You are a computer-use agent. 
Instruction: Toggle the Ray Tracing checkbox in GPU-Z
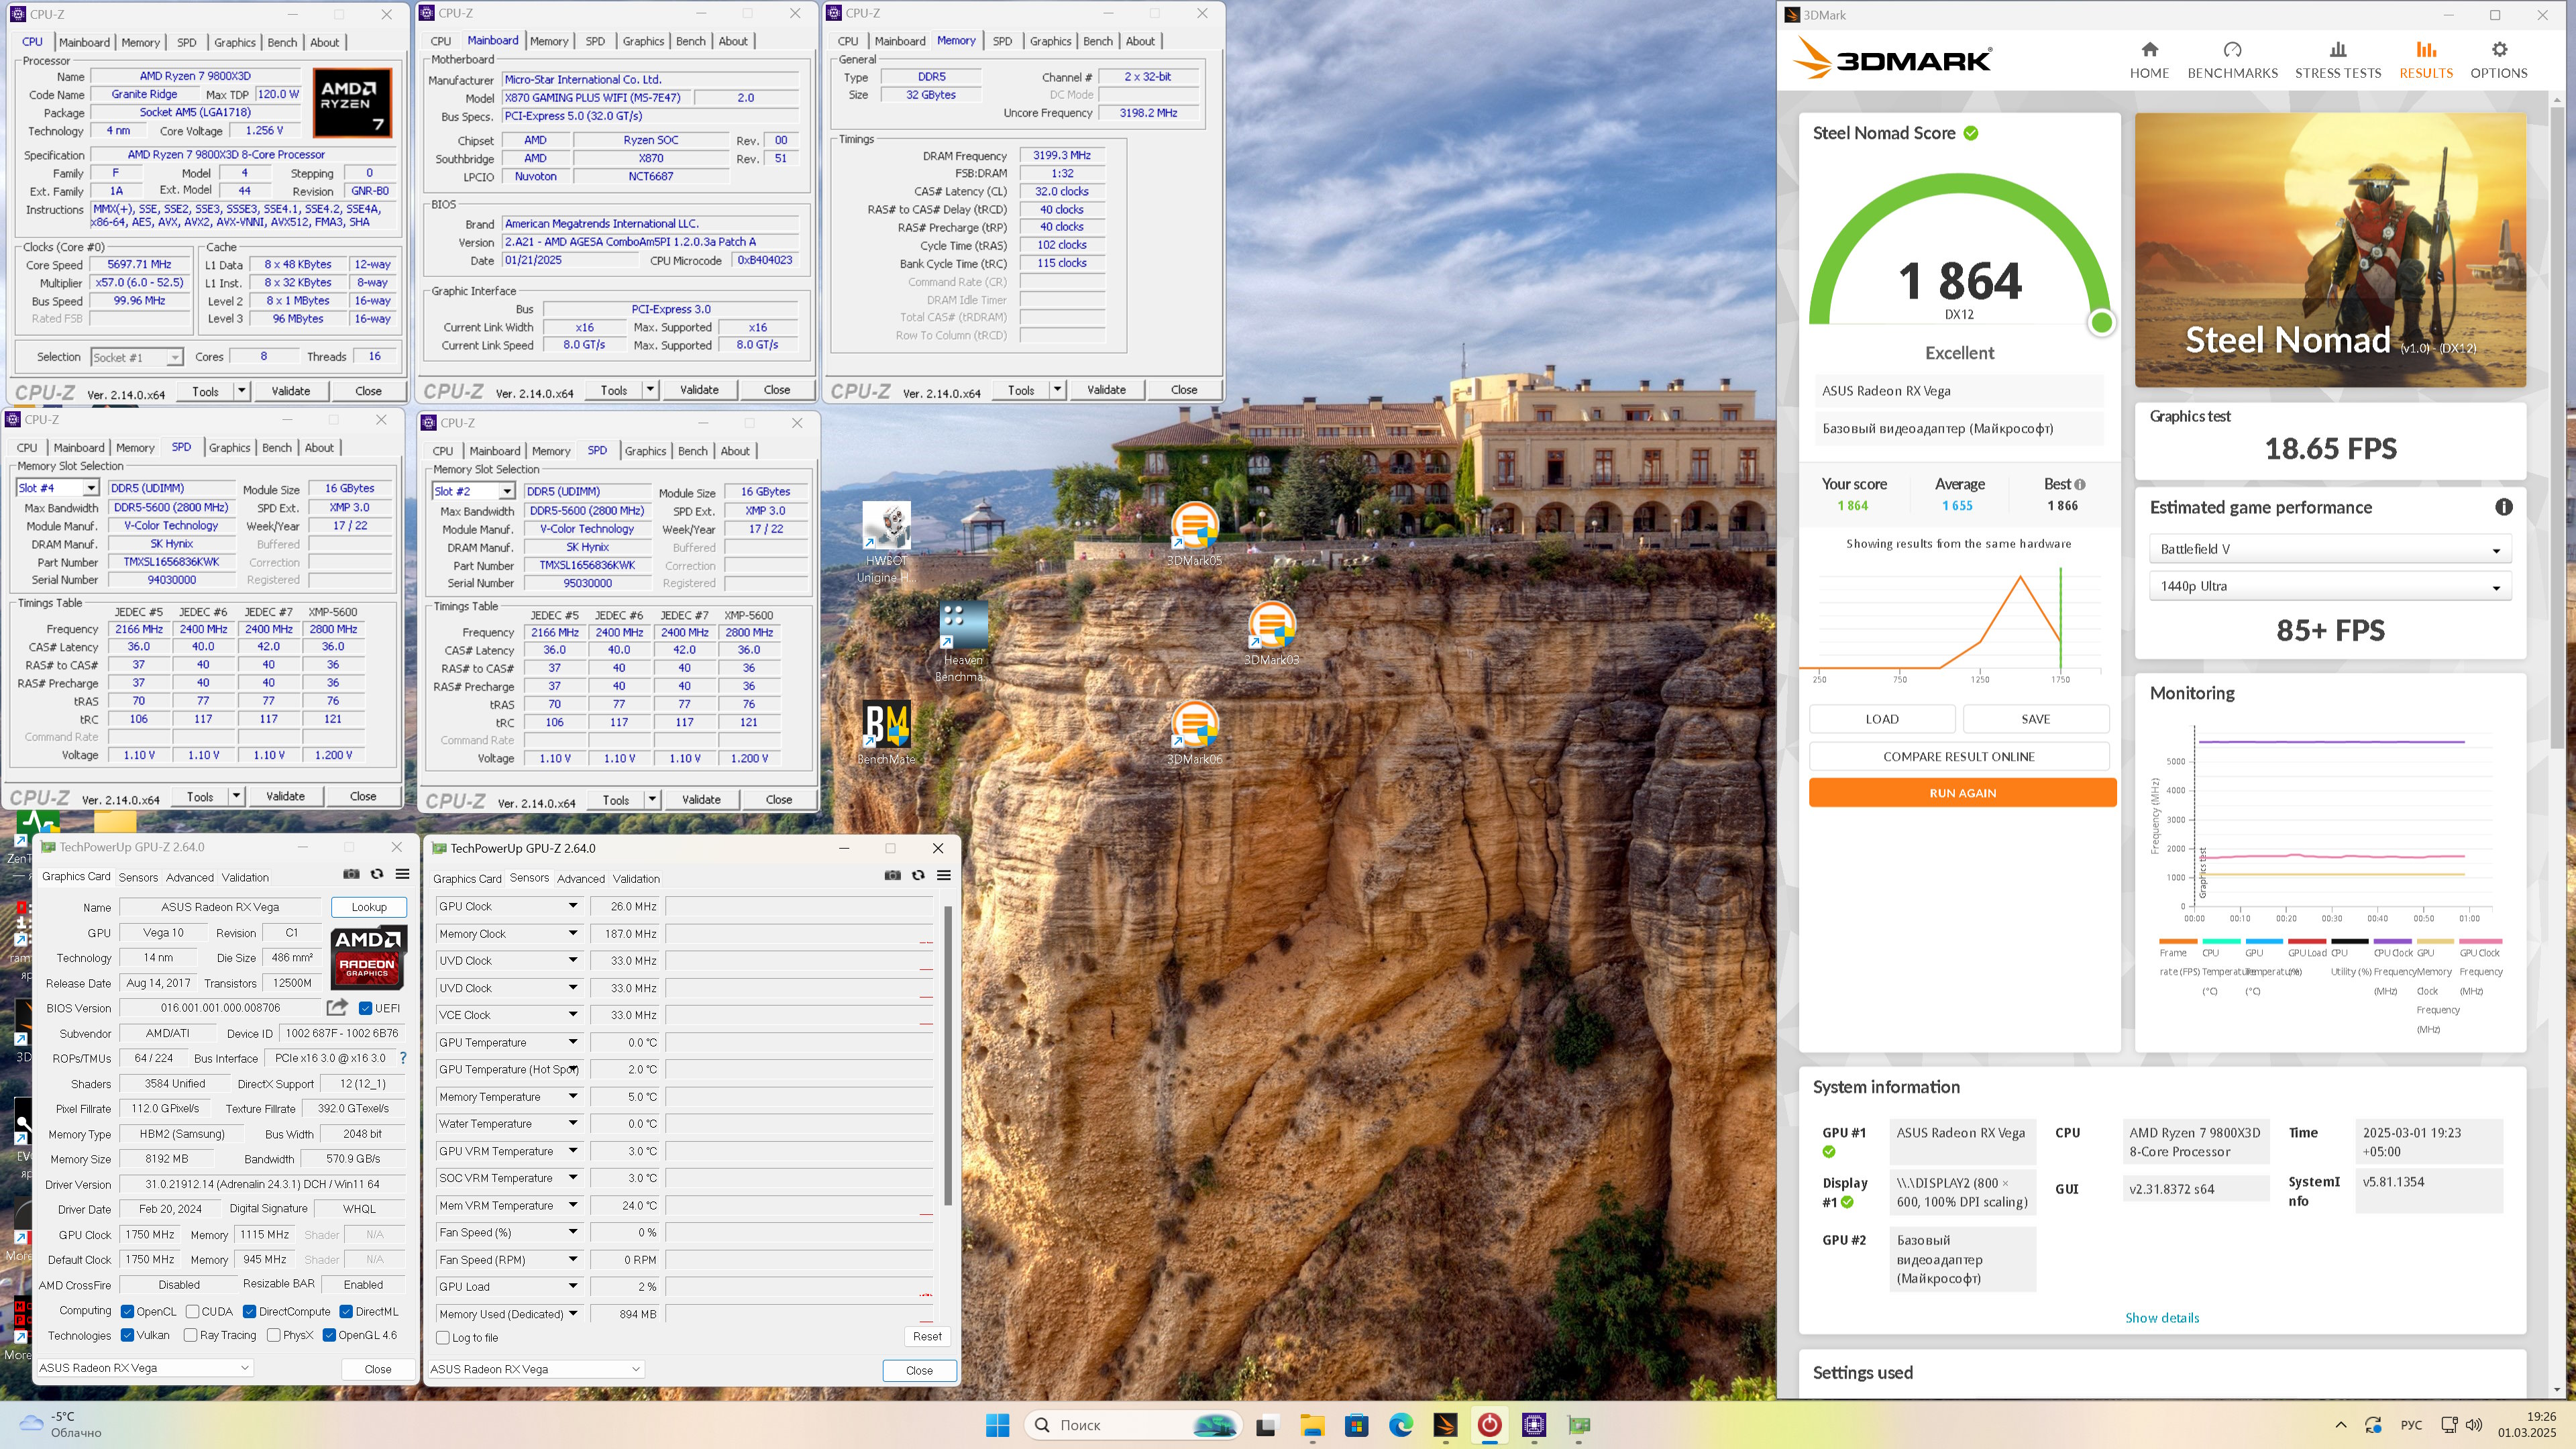tap(190, 1335)
